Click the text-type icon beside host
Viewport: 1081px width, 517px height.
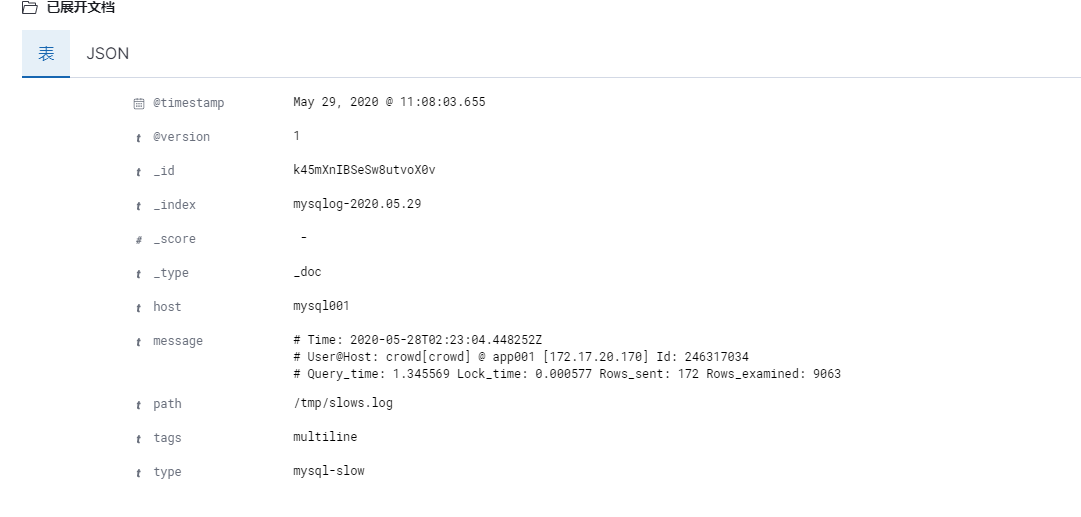139,308
